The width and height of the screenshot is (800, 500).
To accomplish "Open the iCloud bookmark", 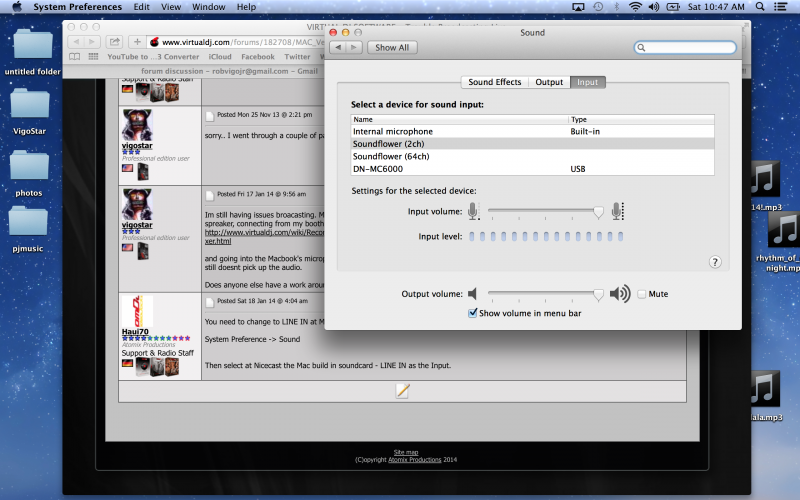I will click(220, 57).
